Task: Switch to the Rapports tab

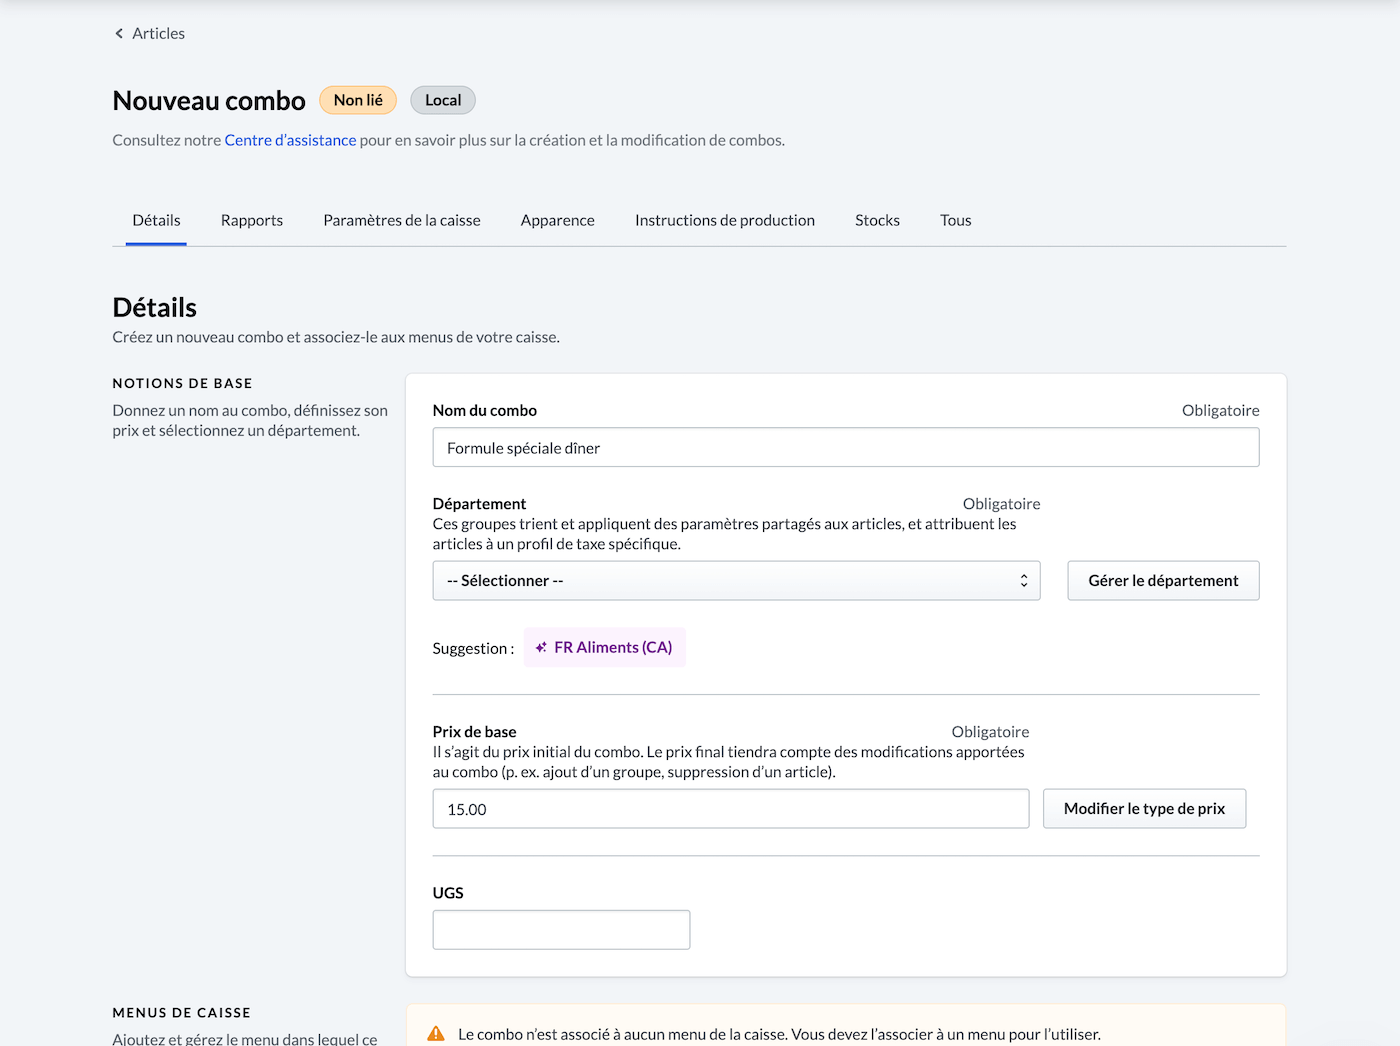Action: 252,220
